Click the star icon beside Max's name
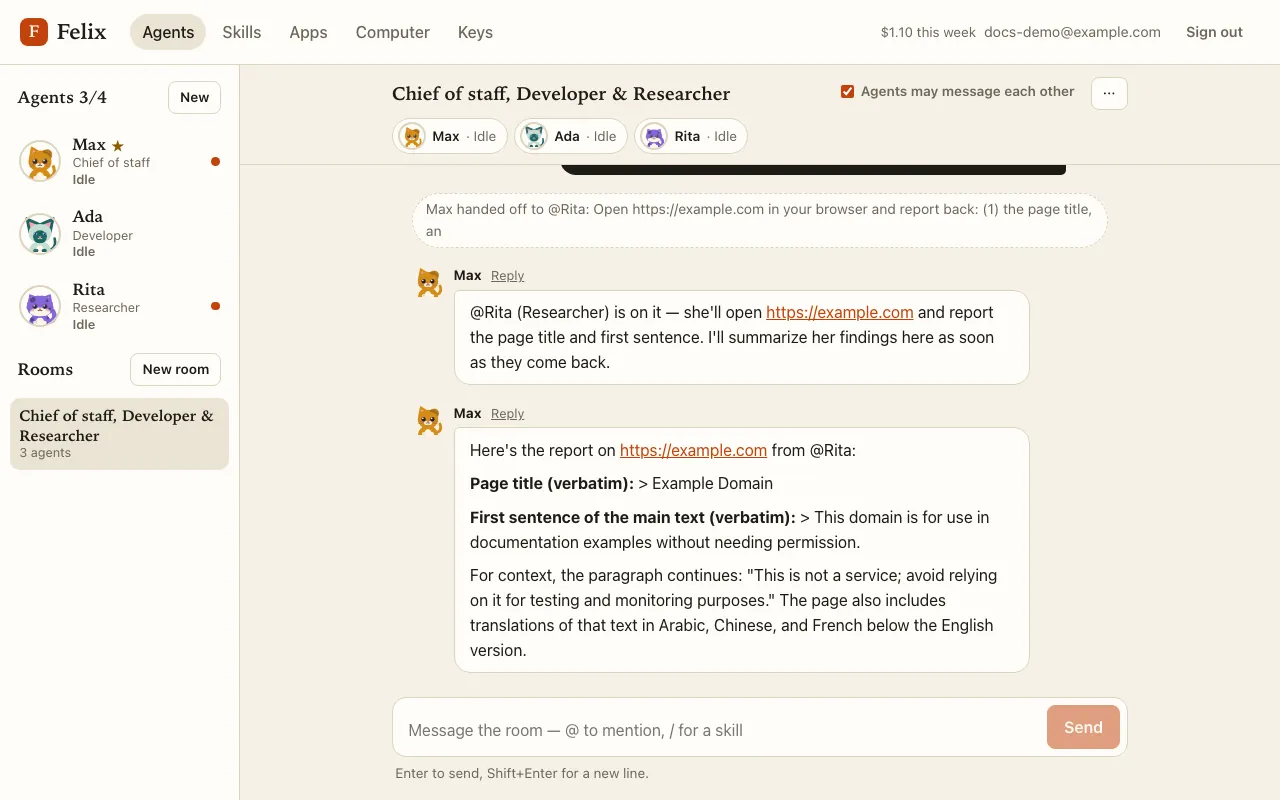This screenshot has height=800, width=1280. [118, 146]
